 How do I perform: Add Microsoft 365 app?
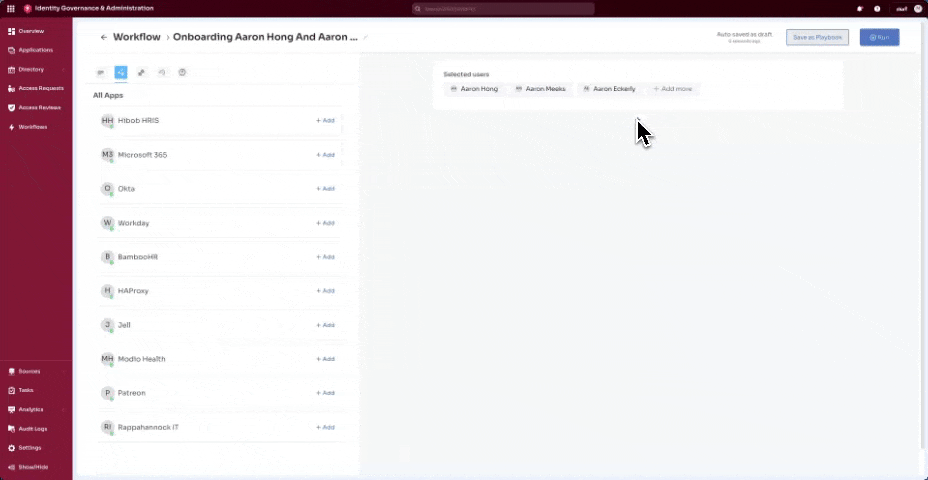tap(325, 155)
